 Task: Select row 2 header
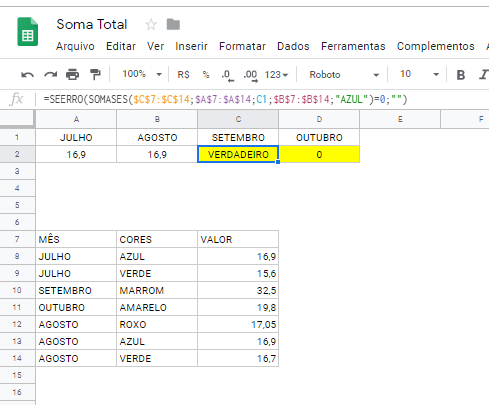[x=17, y=154]
